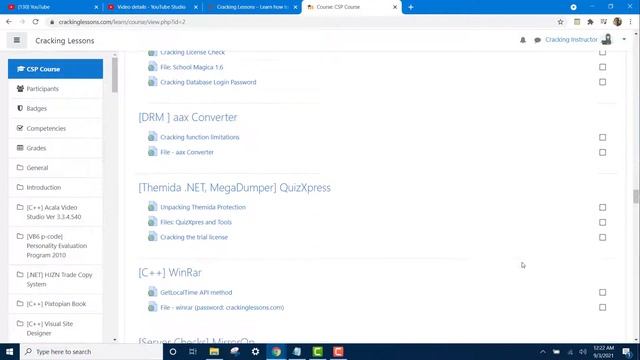Mark Cracking the trial license complete
This screenshot has width=640, height=360.
click(x=602, y=237)
